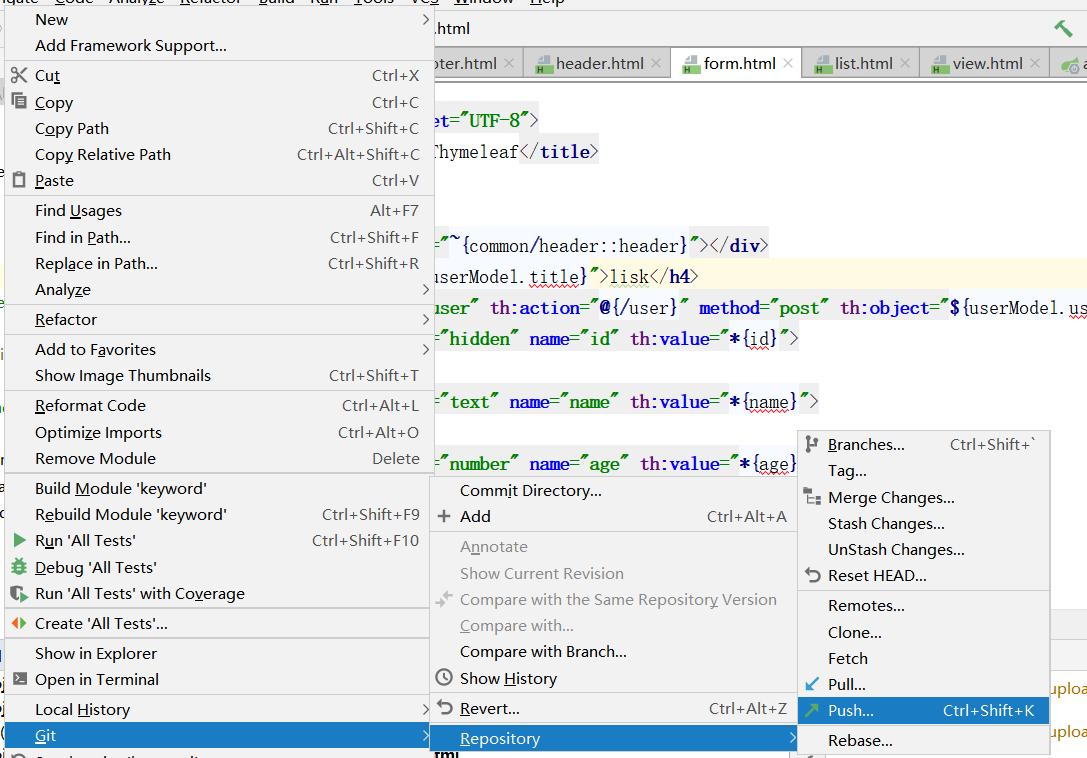This screenshot has height=758, width=1087.
Task: Select Tag from the Repository menu
Action: pos(923,470)
